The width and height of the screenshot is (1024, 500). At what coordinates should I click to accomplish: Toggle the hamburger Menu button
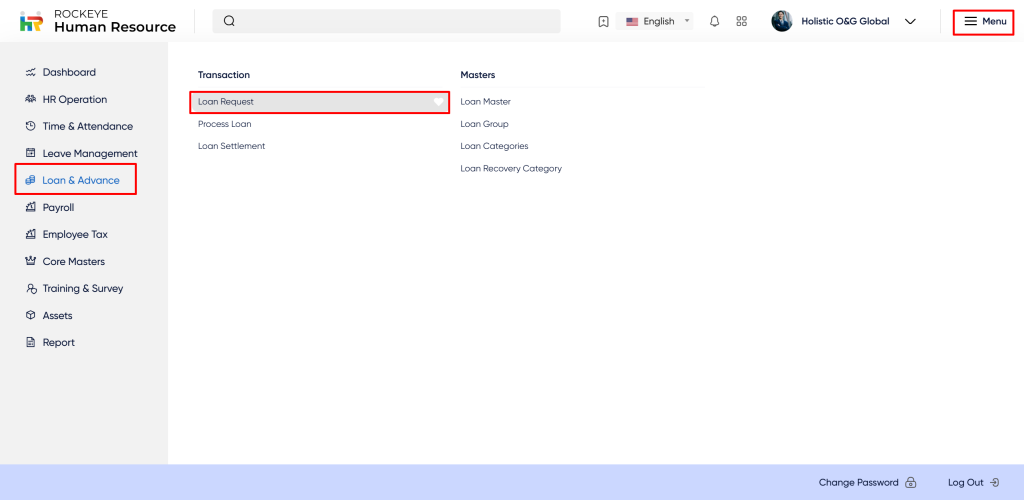point(984,21)
